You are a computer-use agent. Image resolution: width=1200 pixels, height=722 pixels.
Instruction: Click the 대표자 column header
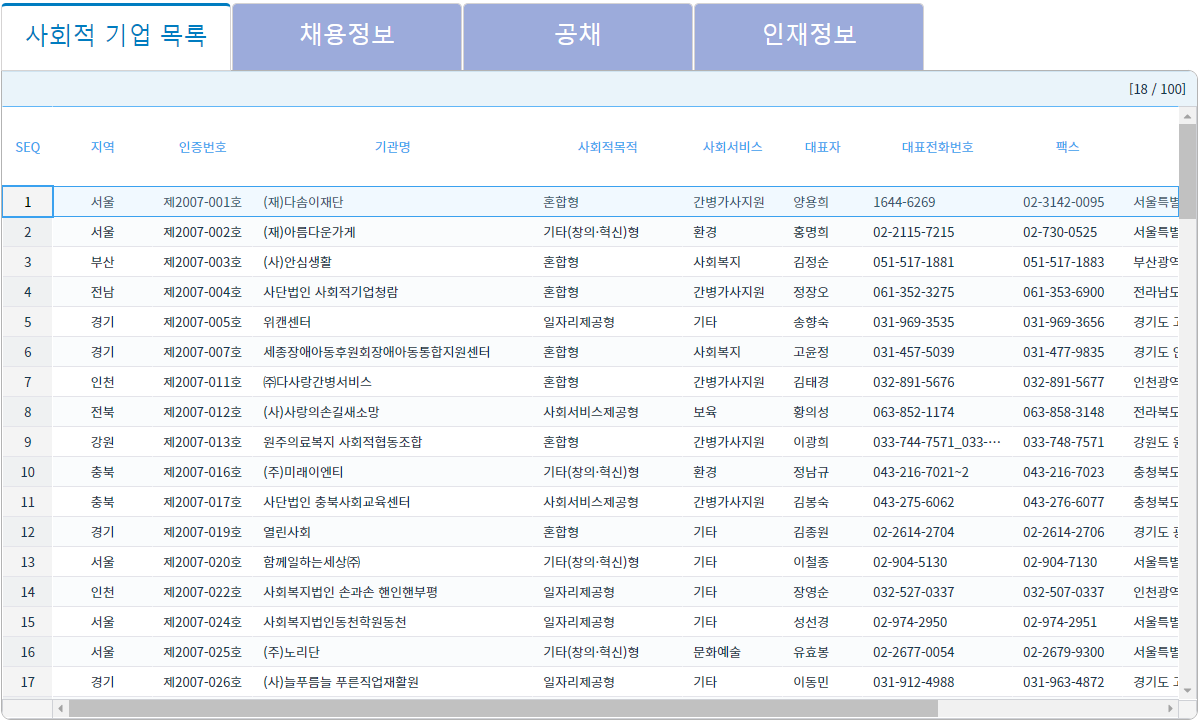coord(823,147)
